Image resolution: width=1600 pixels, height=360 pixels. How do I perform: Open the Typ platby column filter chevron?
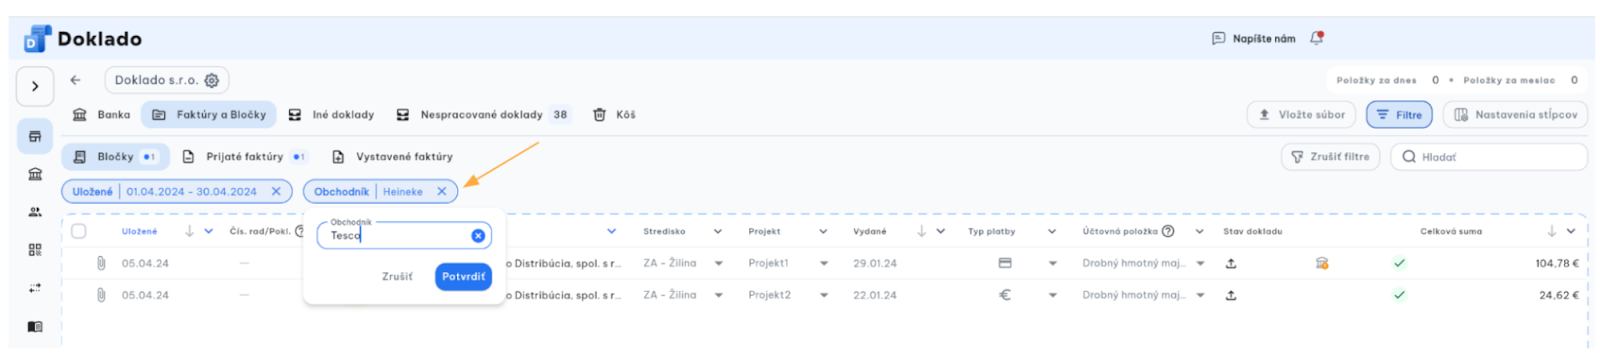coord(1051,232)
